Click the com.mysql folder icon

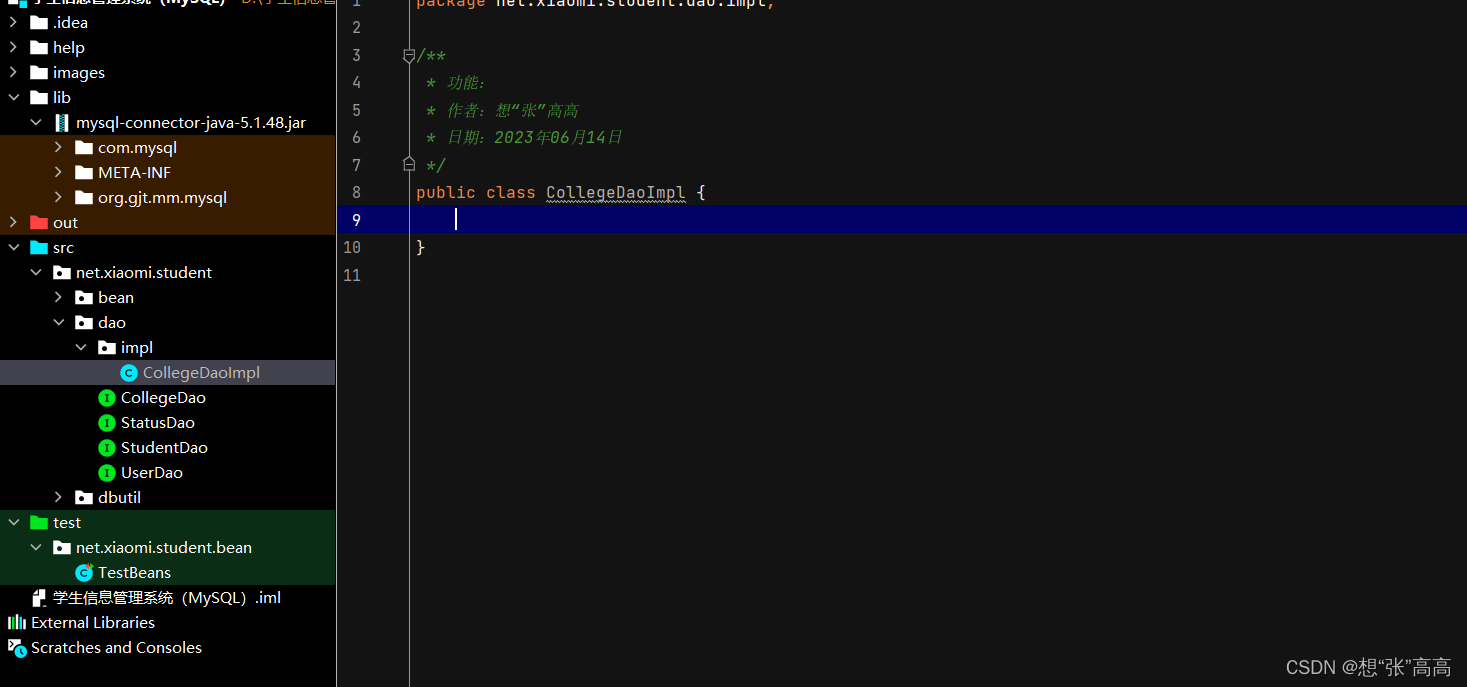pyautogui.click(x=84, y=147)
